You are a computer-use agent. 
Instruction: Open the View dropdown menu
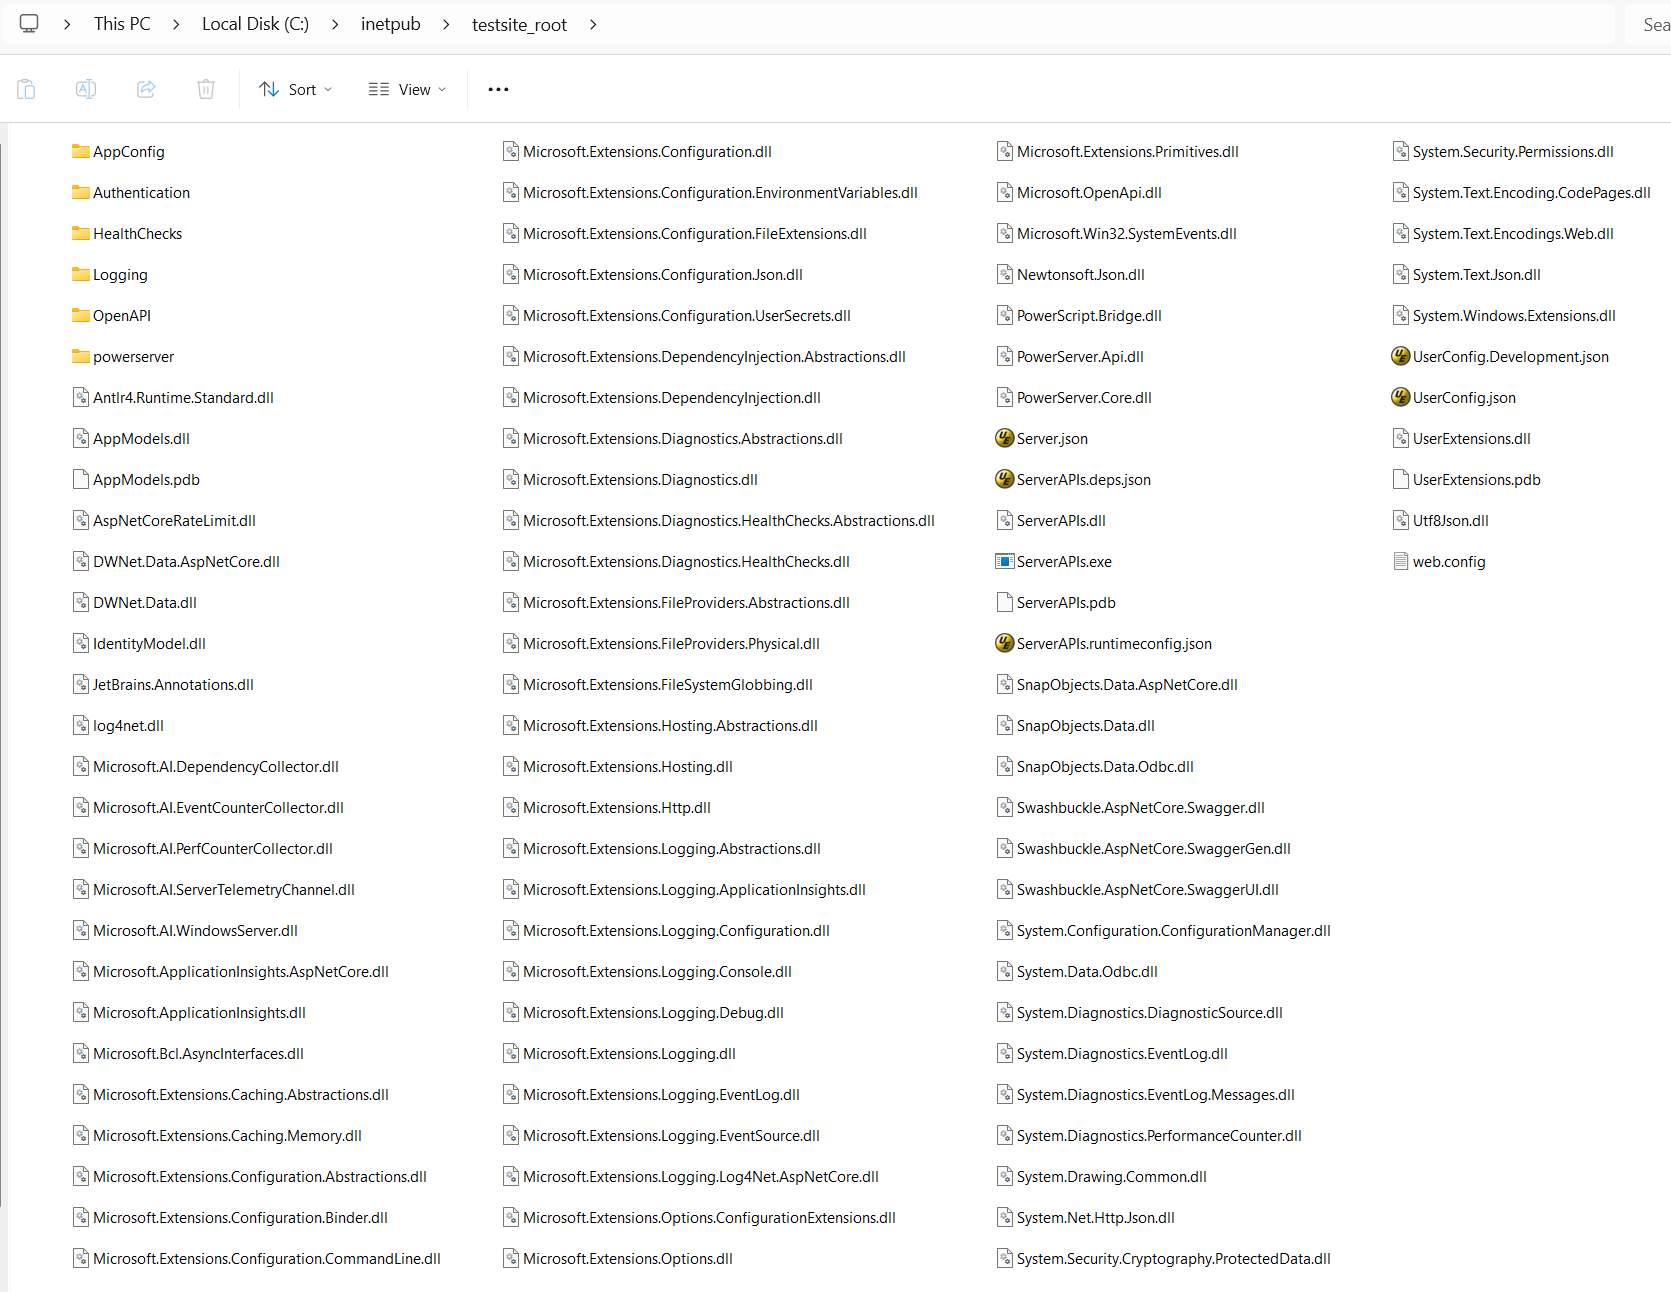click(x=407, y=89)
